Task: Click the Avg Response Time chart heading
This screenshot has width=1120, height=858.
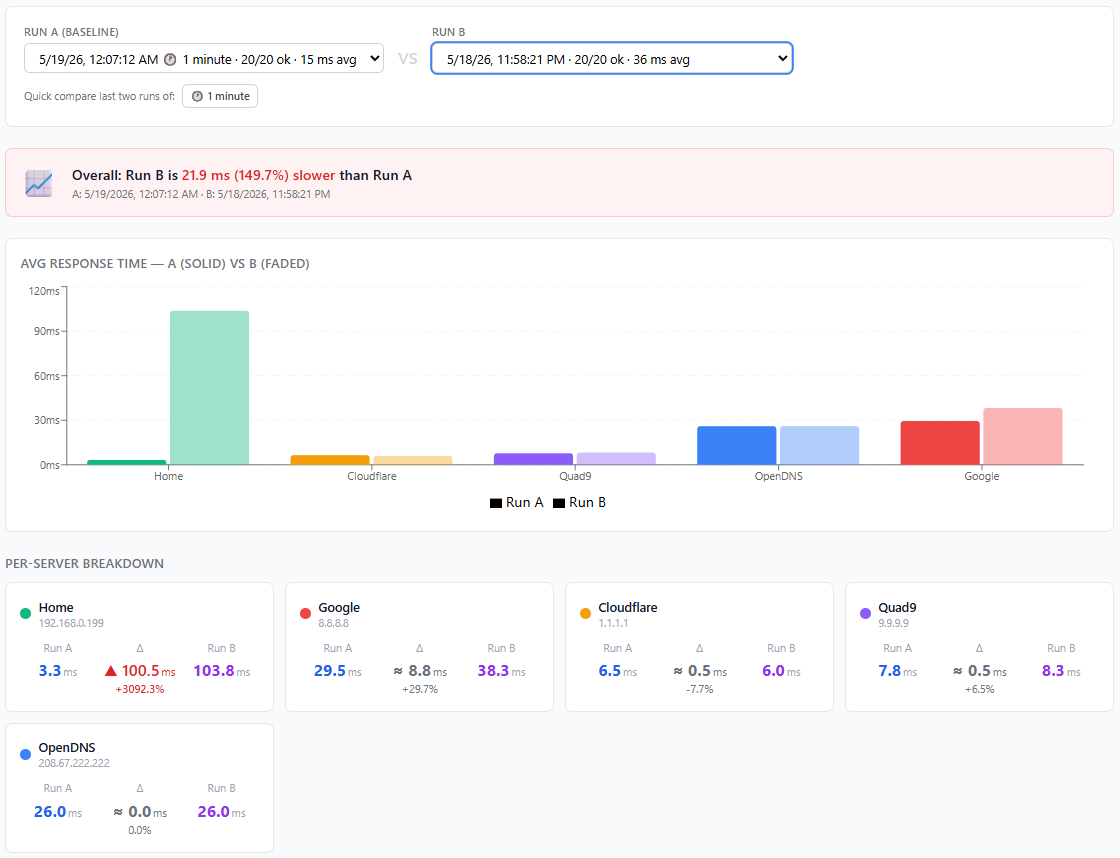Action: pos(165,264)
